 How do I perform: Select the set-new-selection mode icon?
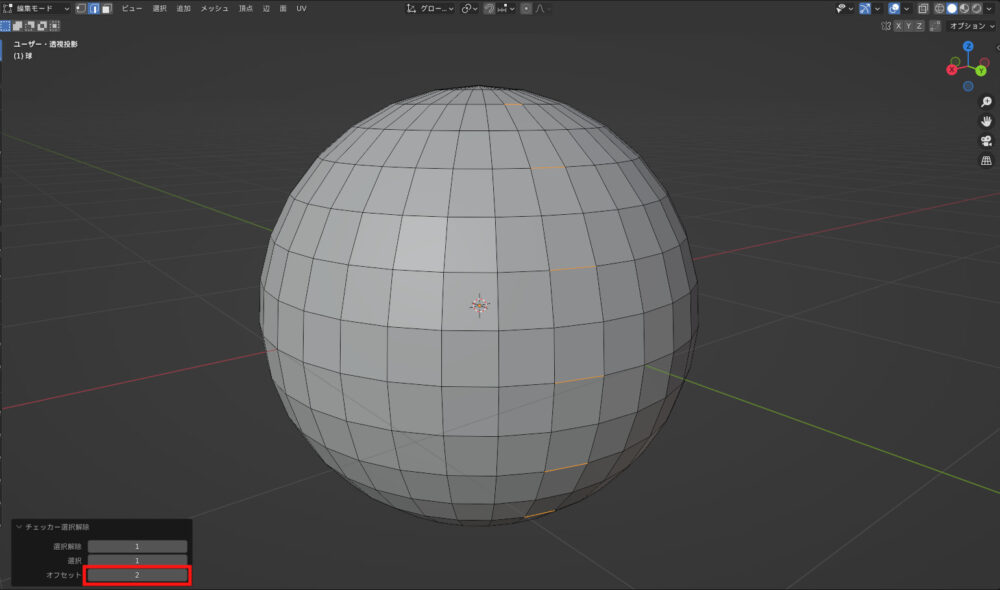pos(6,26)
